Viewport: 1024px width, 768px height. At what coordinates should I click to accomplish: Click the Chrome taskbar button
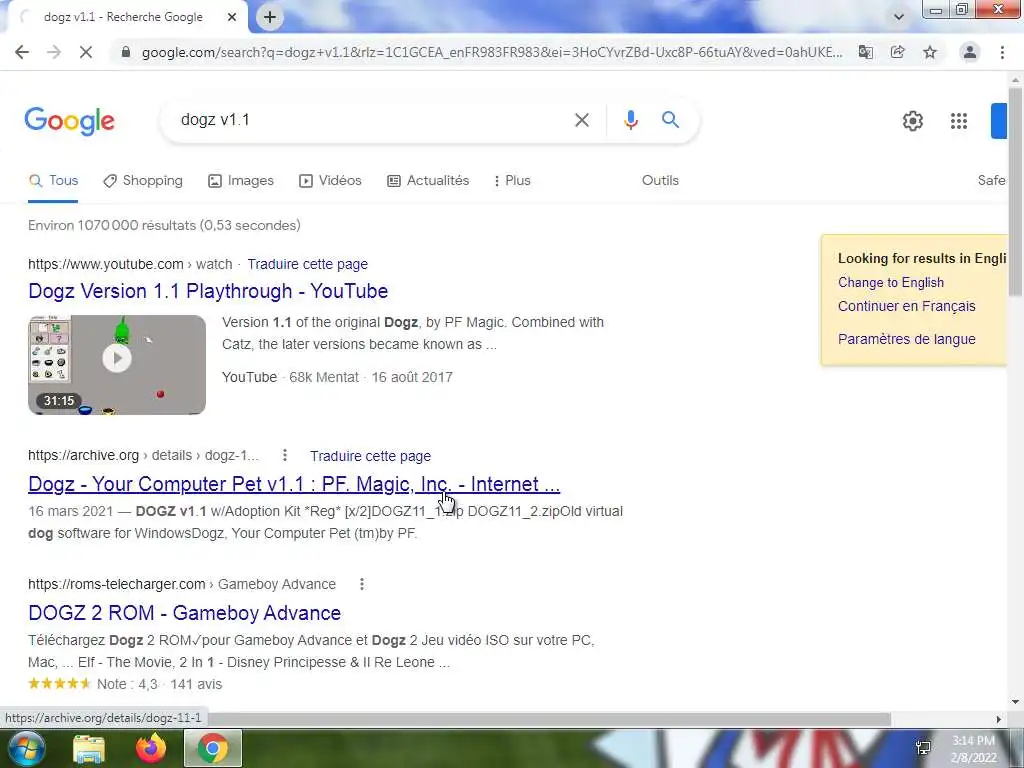pyautogui.click(x=213, y=748)
